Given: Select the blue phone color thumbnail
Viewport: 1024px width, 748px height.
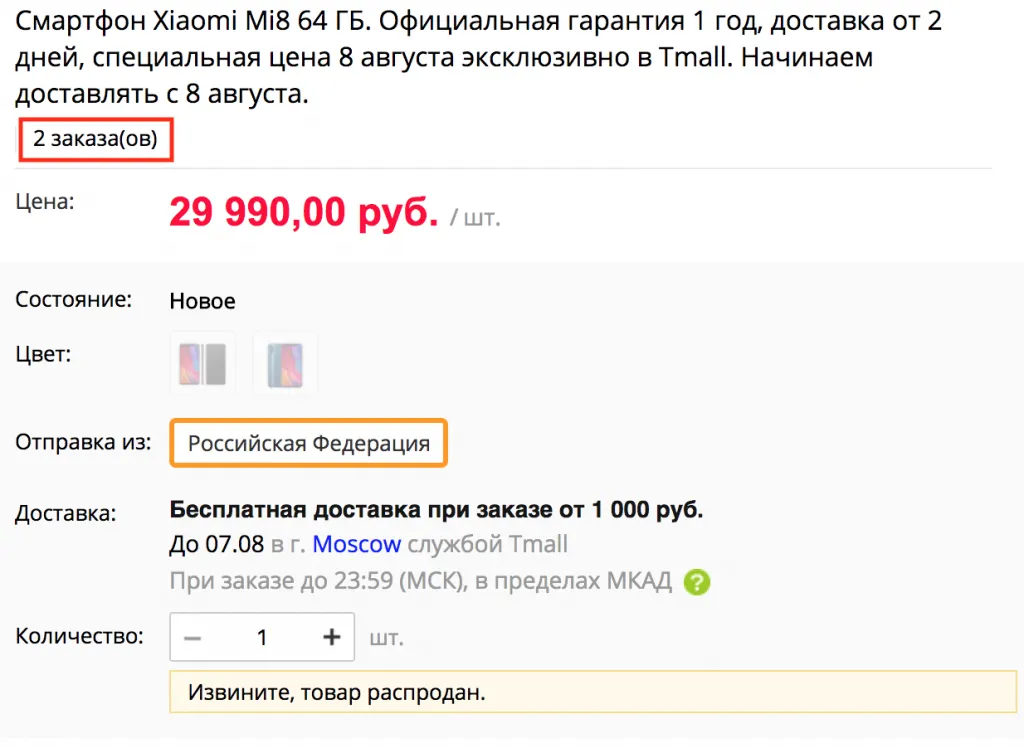Looking at the screenshot, I should tap(285, 363).
